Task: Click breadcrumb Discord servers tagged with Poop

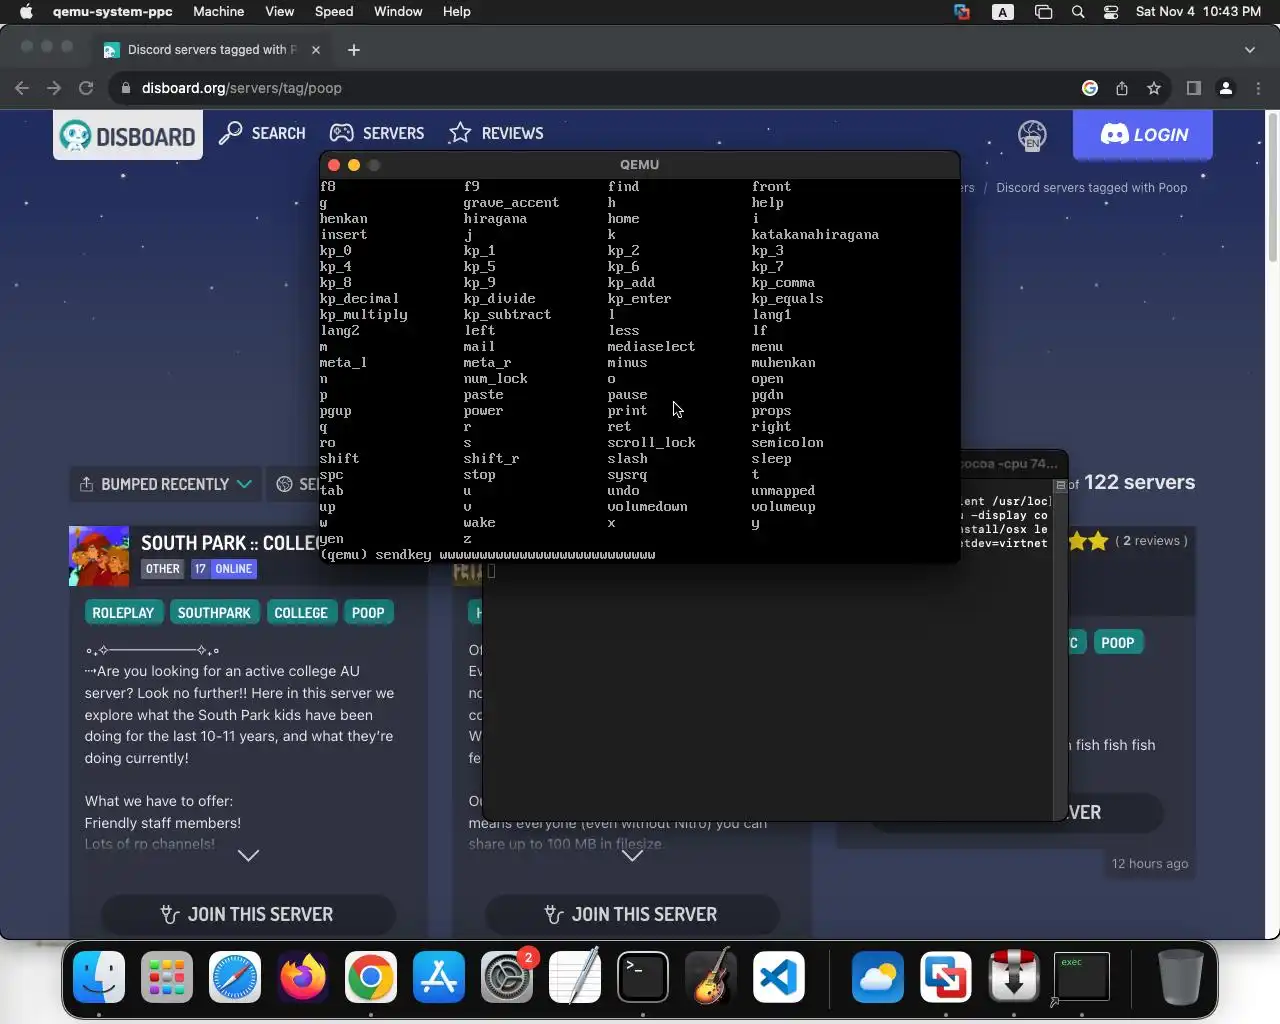Action: 1091,188
